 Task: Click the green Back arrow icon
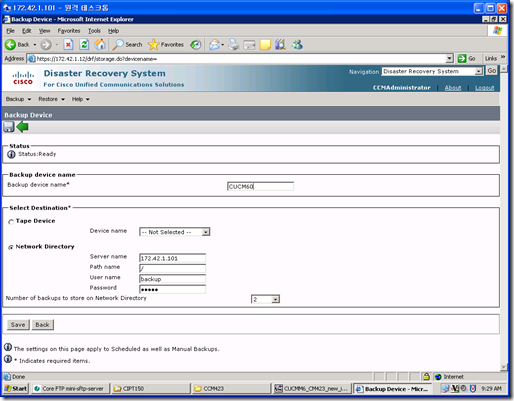pyautogui.click(x=22, y=127)
